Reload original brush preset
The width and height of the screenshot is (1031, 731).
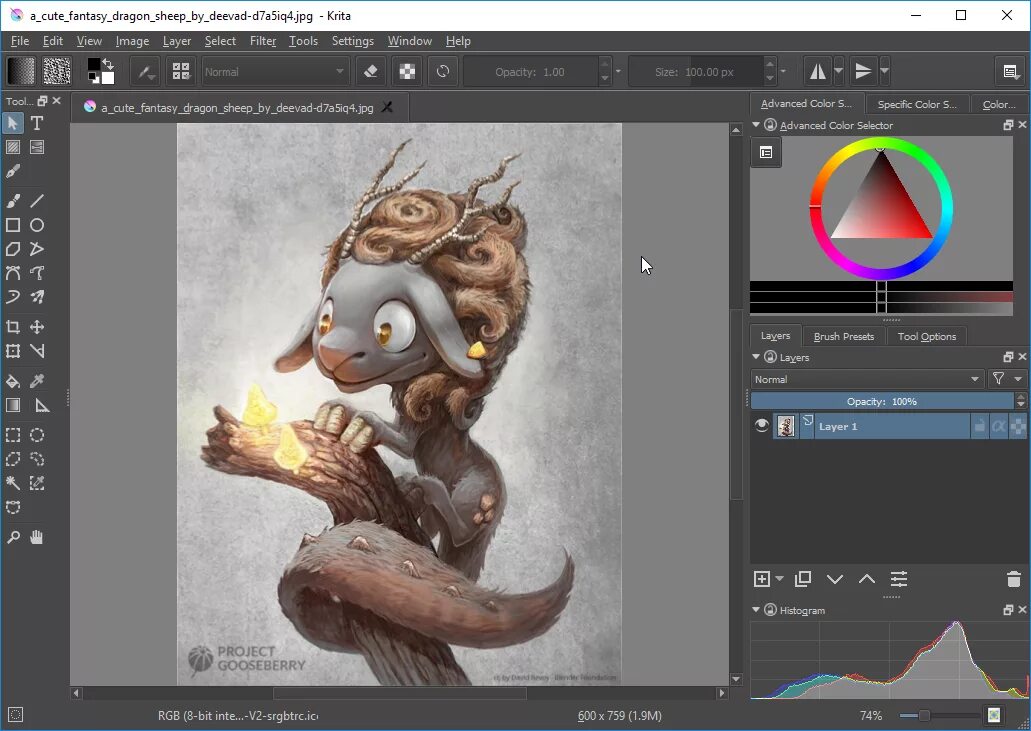pos(443,72)
